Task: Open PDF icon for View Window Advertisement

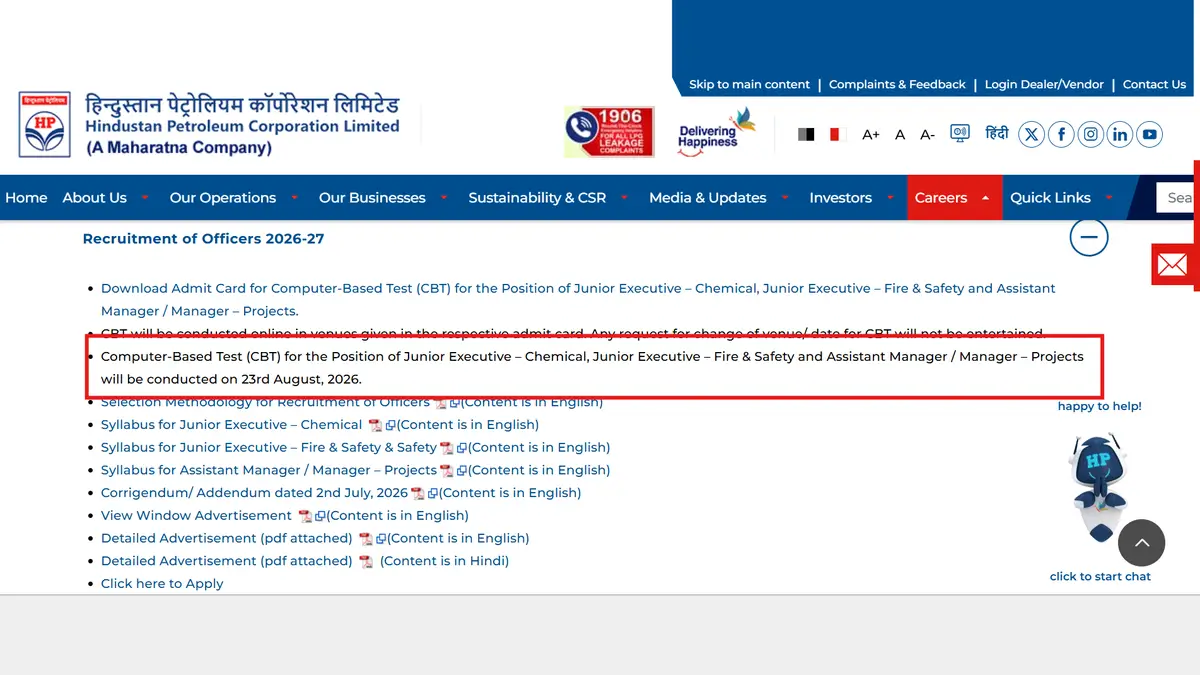Action: tap(305, 516)
